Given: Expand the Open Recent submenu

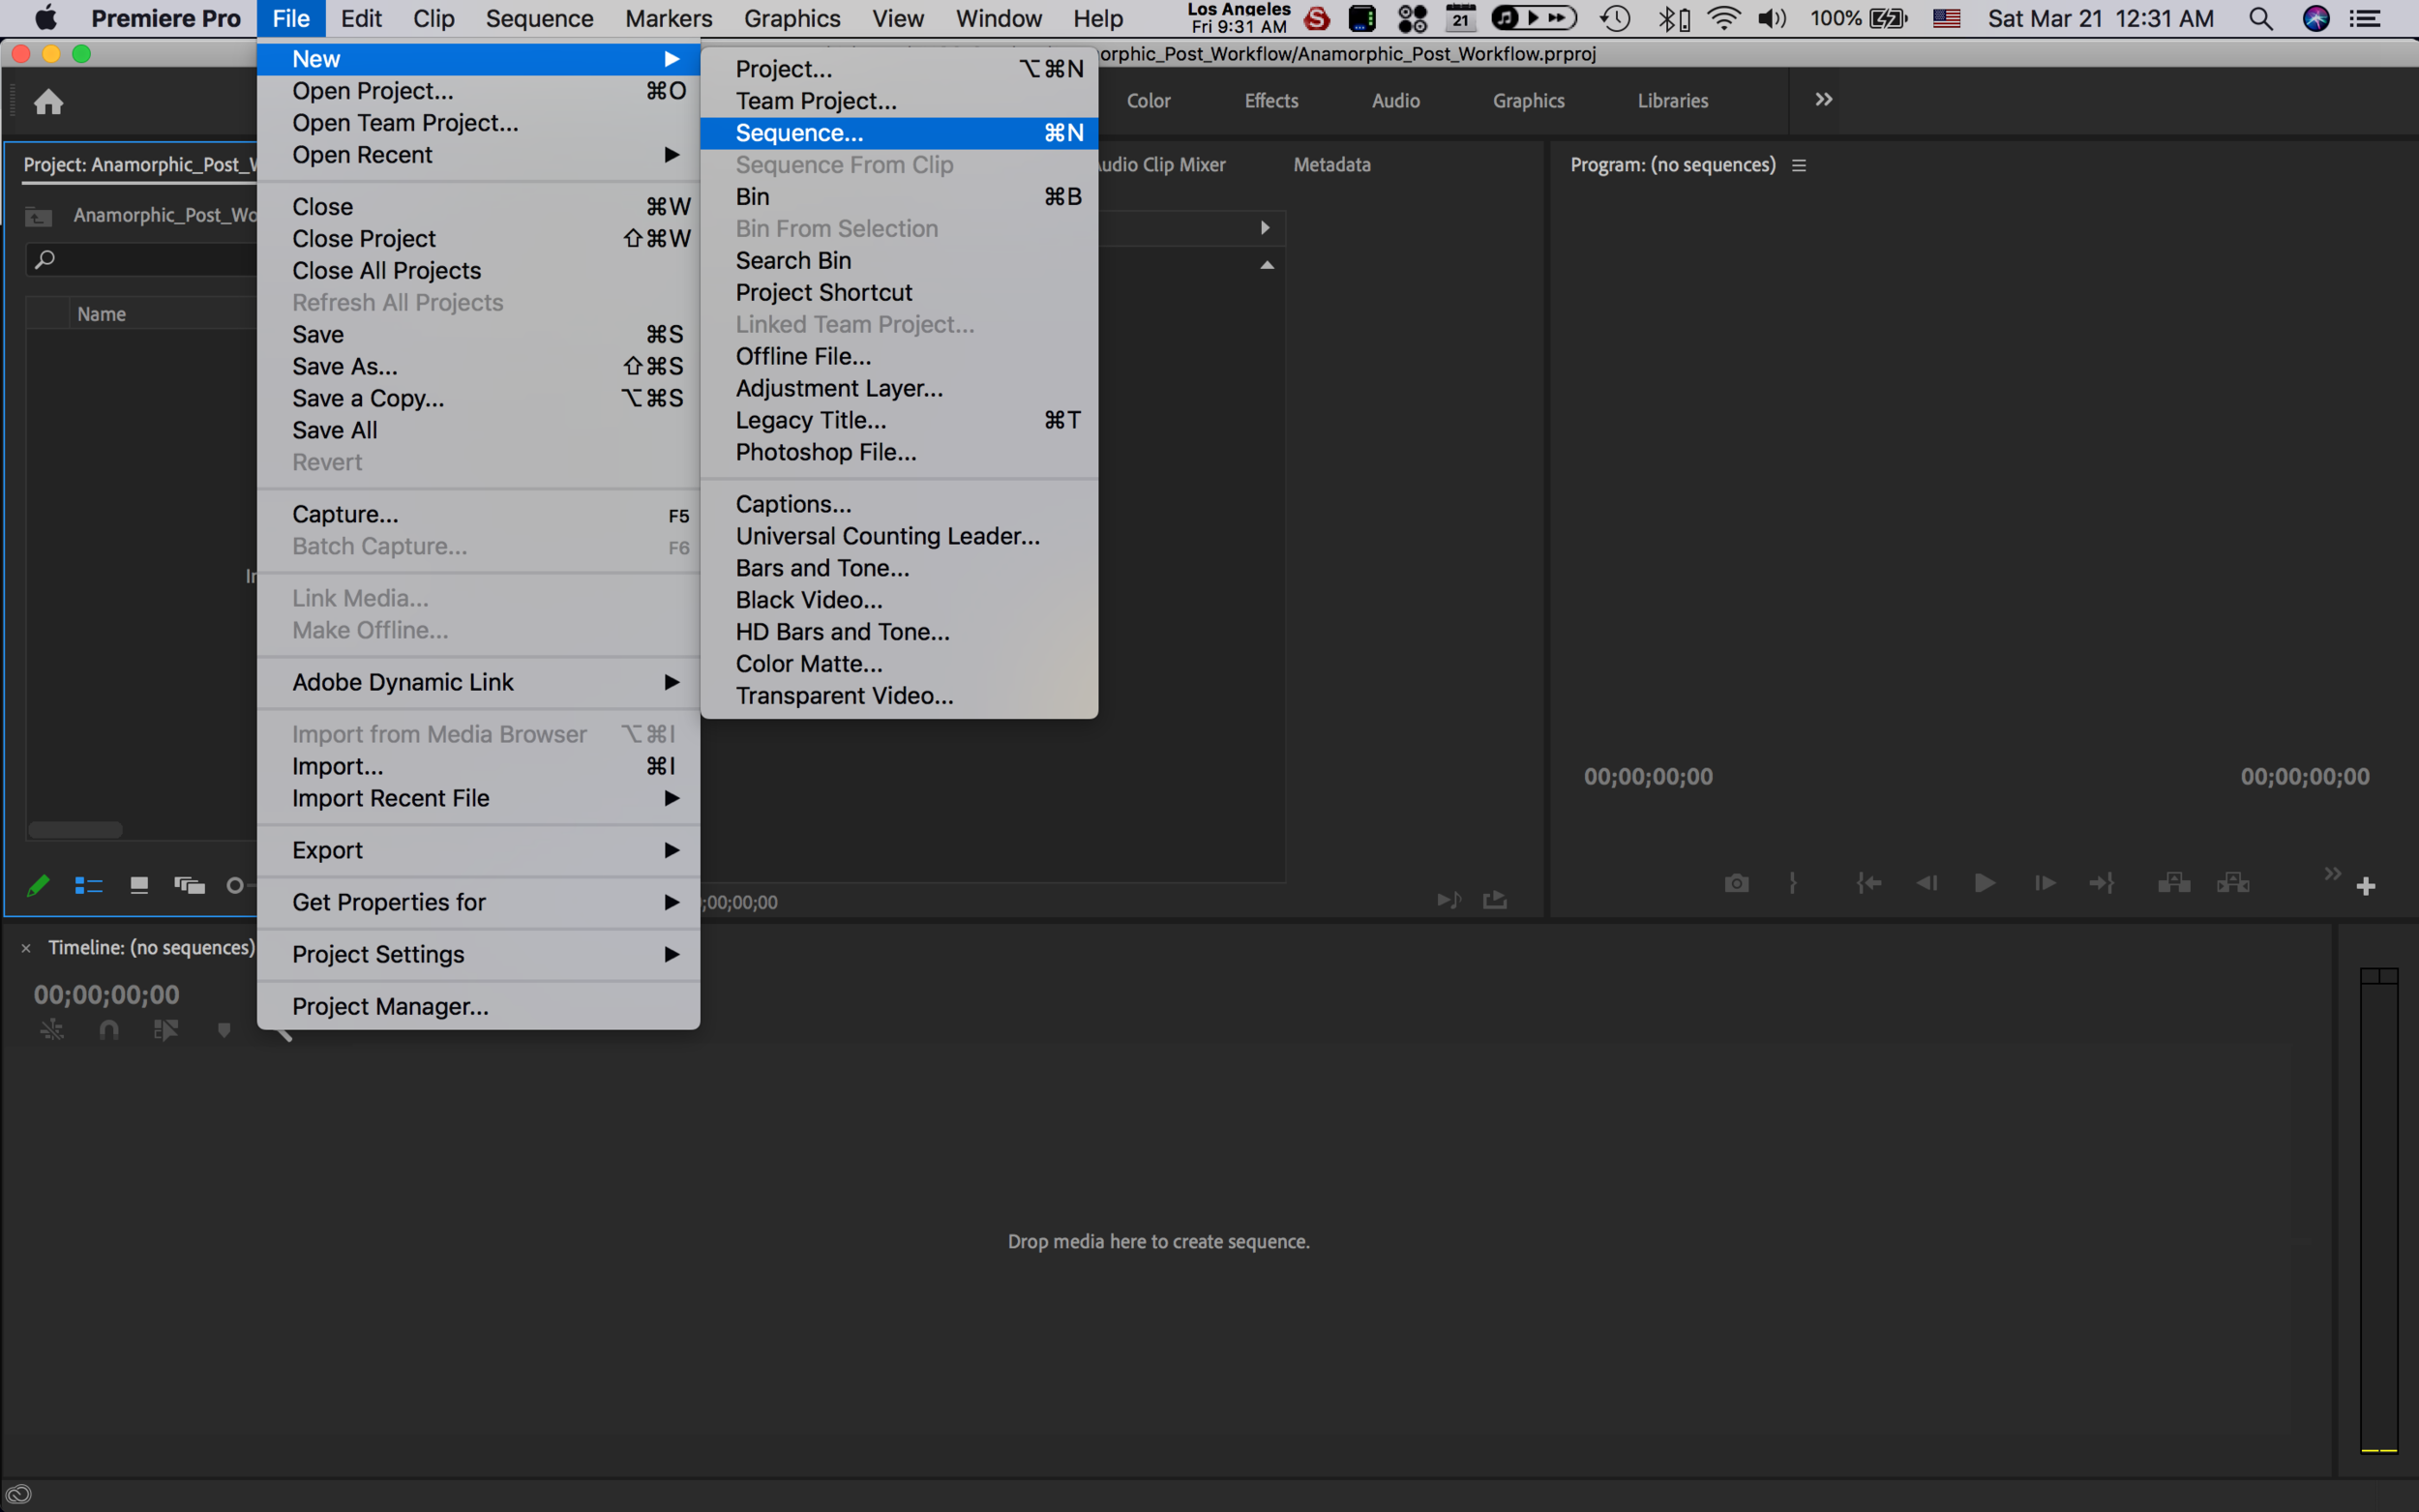Looking at the screenshot, I should coord(478,155).
